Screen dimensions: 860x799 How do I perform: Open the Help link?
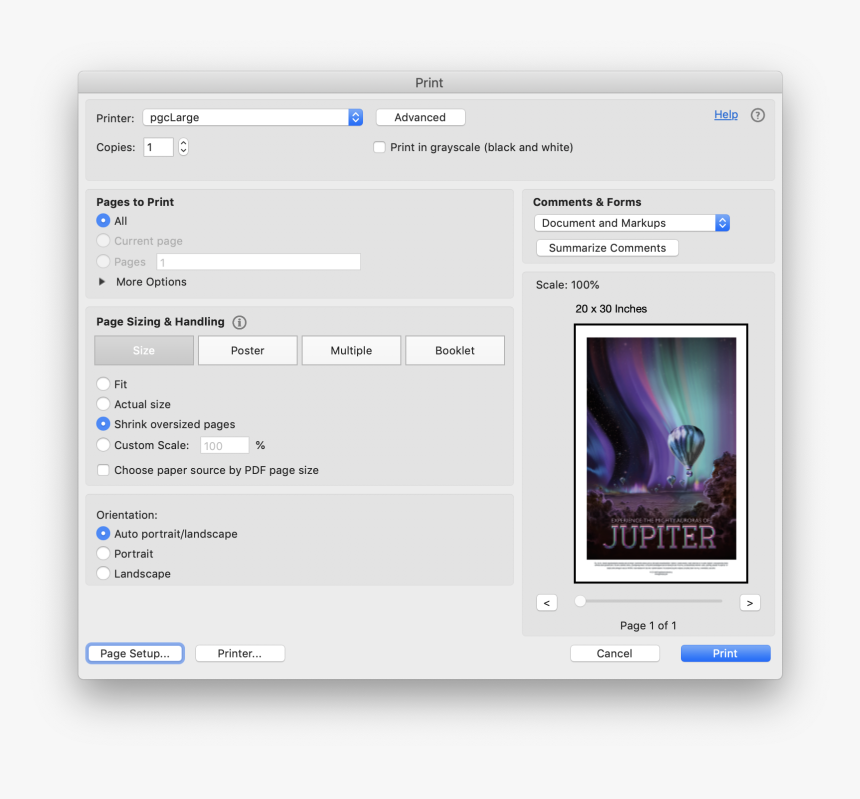click(726, 115)
